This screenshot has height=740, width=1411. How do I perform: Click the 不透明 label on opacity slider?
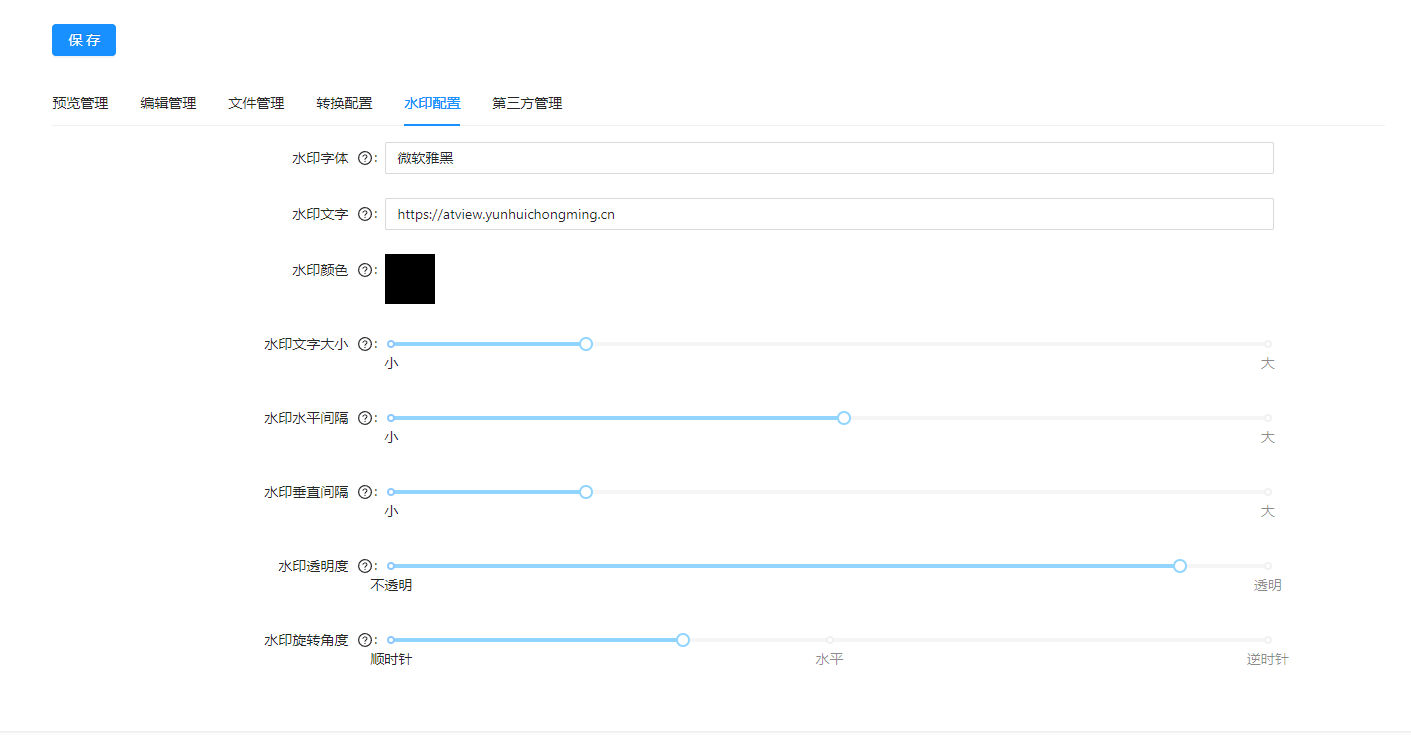click(391, 585)
